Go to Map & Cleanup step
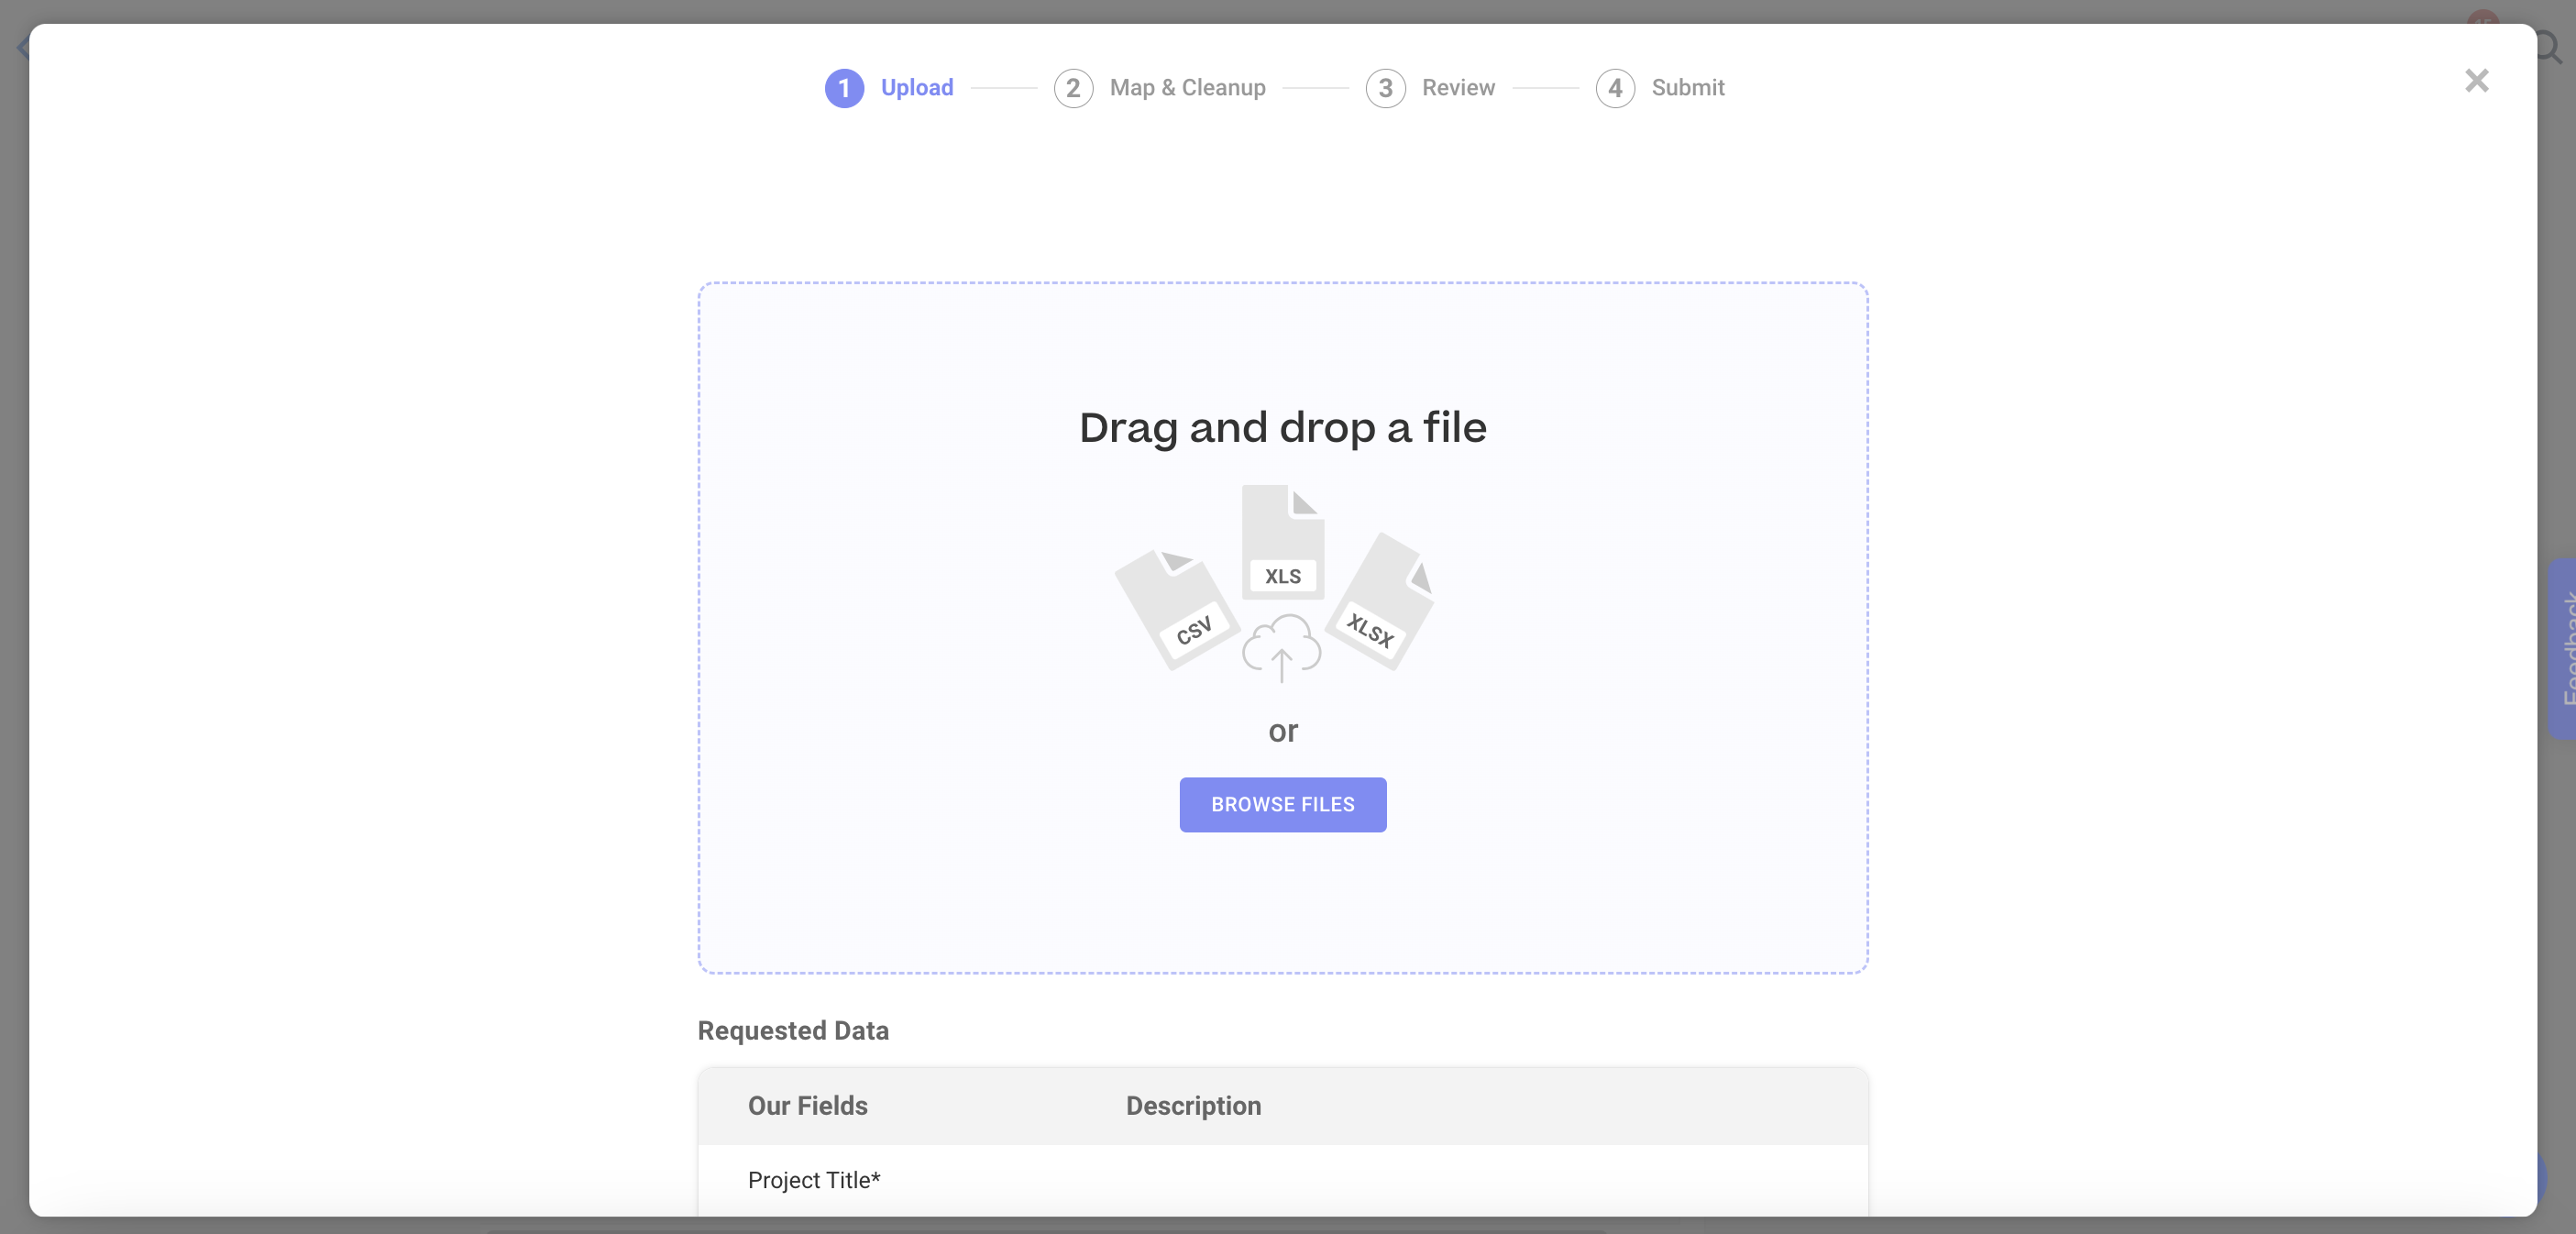This screenshot has width=2576, height=1234. click(x=1187, y=88)
